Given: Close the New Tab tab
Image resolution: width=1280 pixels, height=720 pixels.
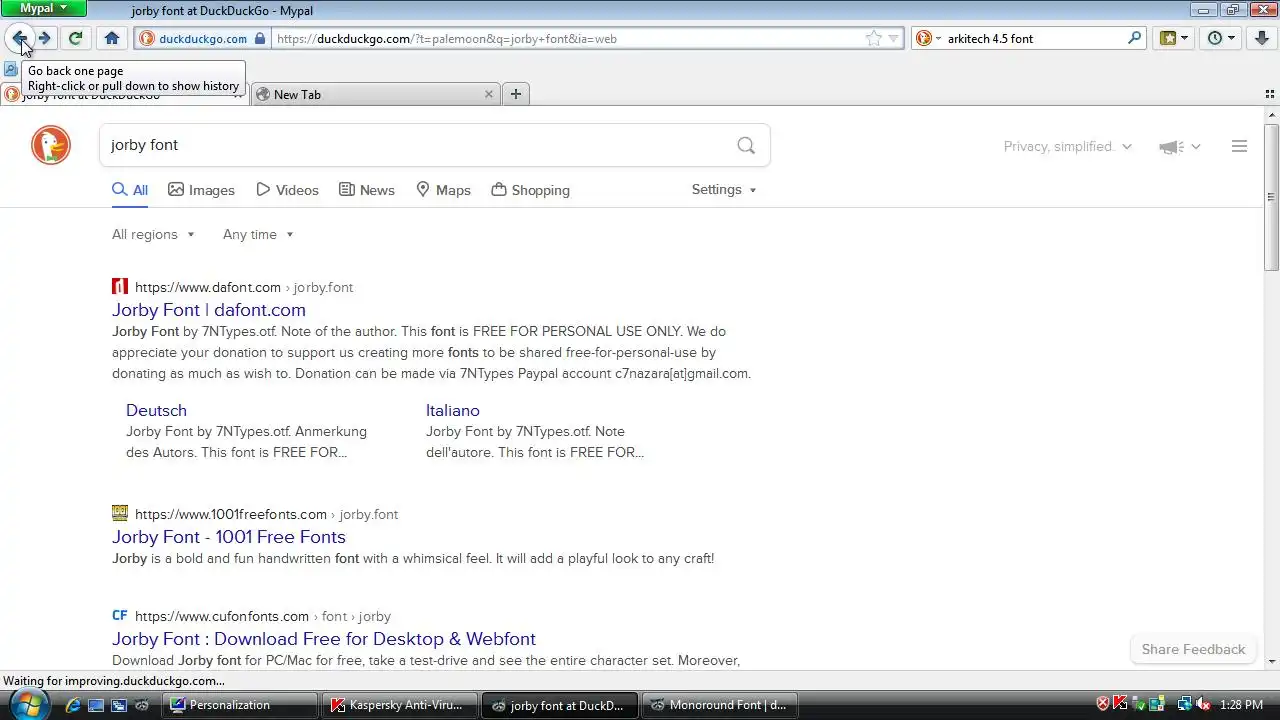Looking at the screenshot, I should [x=488, y=94].
